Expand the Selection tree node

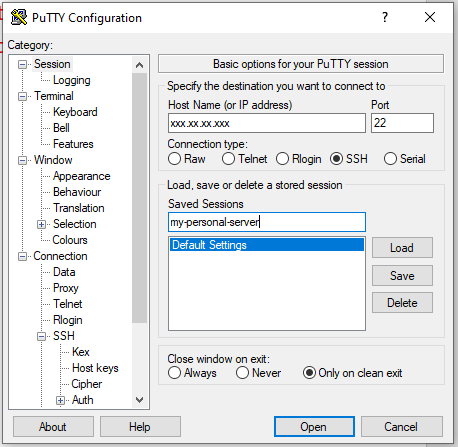tap(41, 224)
